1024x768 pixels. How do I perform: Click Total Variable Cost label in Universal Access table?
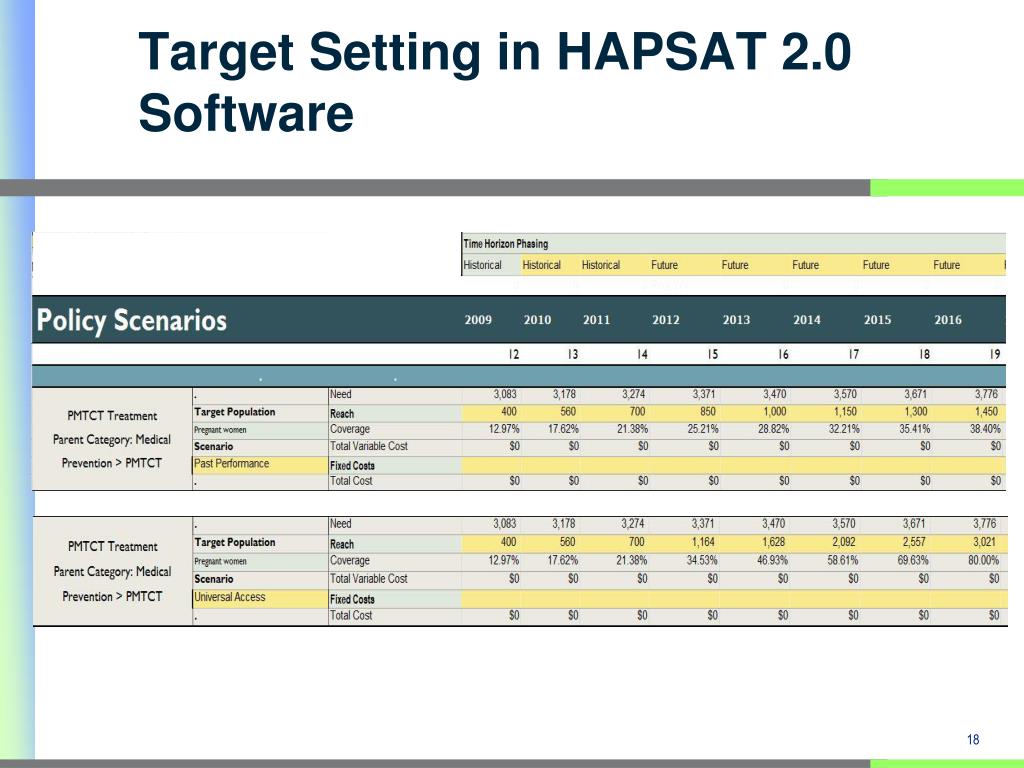pyautogui.click(x=368, y=579)
